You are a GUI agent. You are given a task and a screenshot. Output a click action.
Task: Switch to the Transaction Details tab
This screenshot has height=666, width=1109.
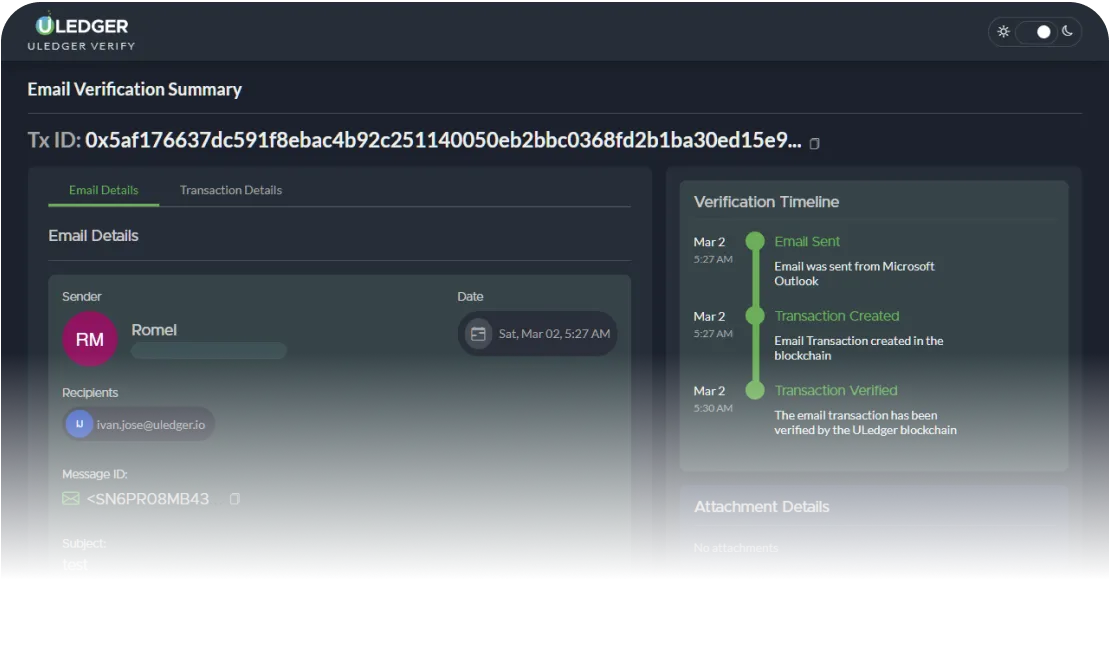231,190
